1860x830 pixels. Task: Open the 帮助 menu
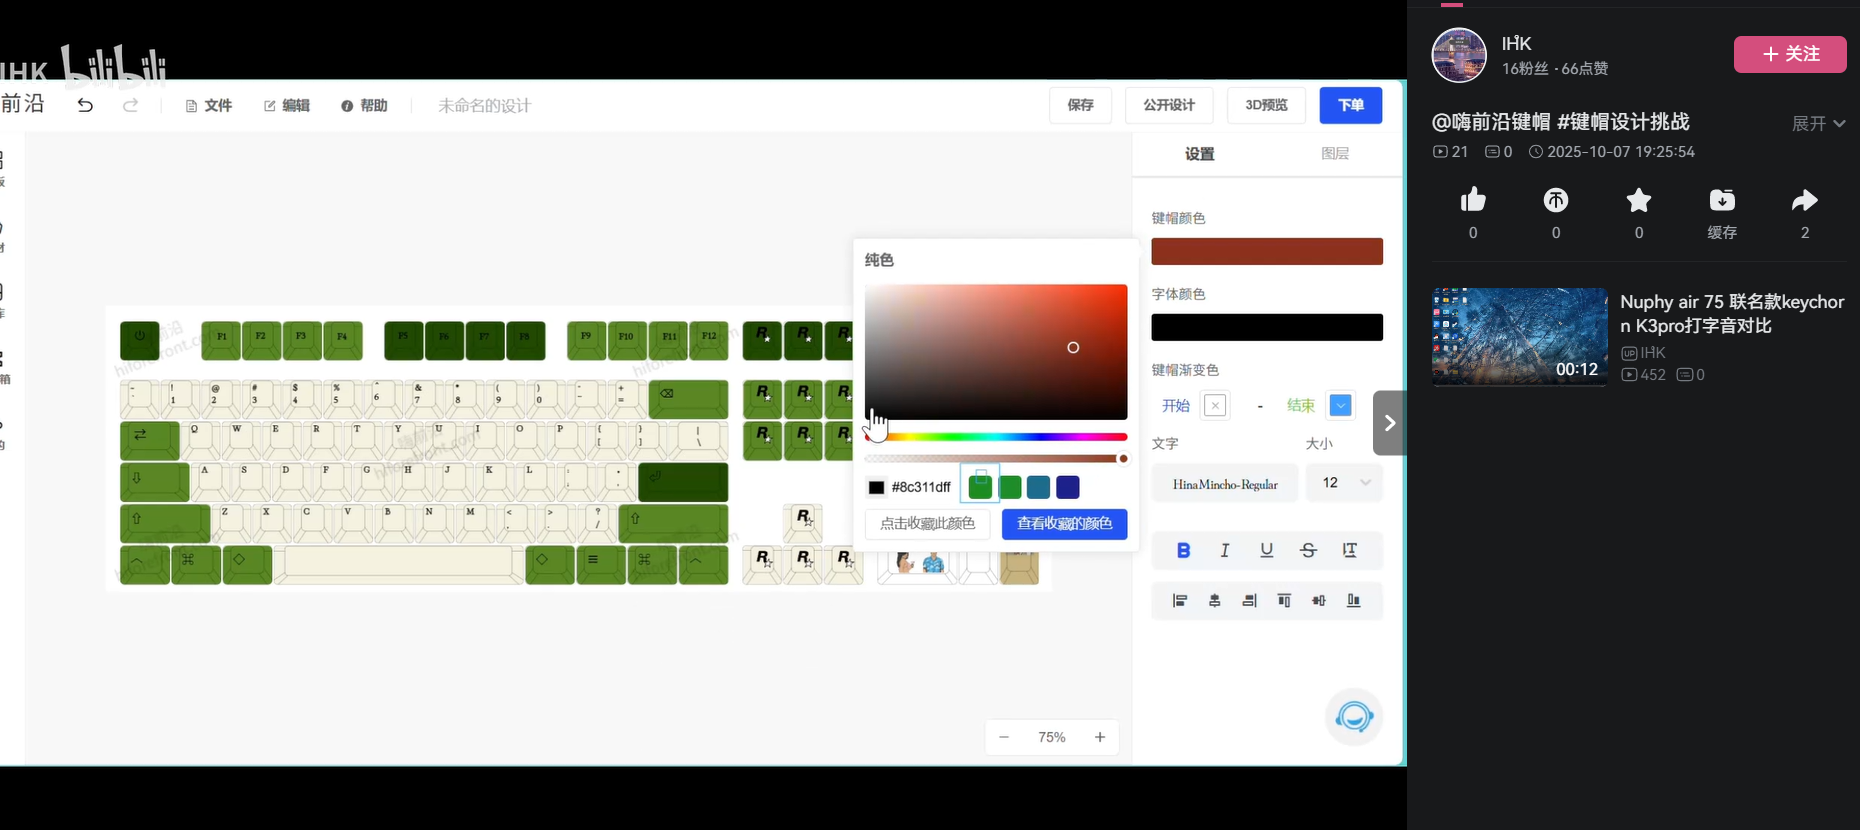pos(364,105)
